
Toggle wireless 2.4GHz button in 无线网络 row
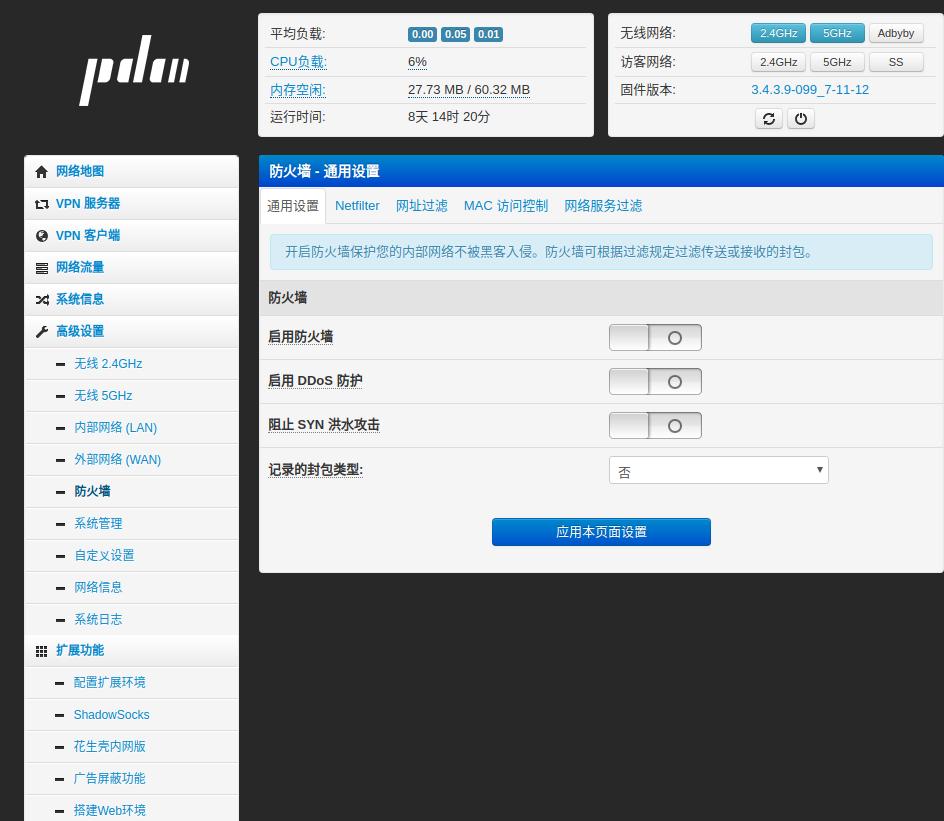778,33
